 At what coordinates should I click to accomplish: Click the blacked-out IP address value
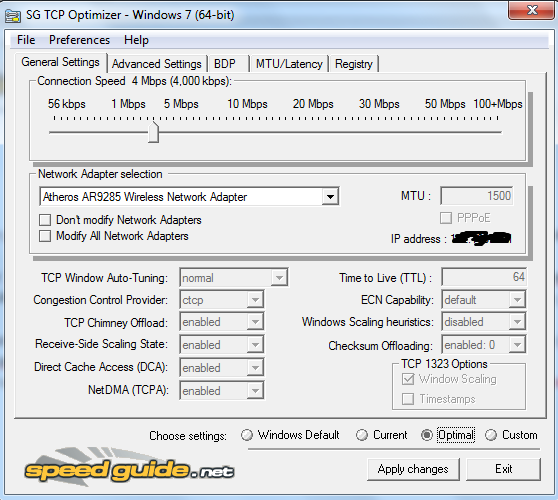tap(481, 238)
